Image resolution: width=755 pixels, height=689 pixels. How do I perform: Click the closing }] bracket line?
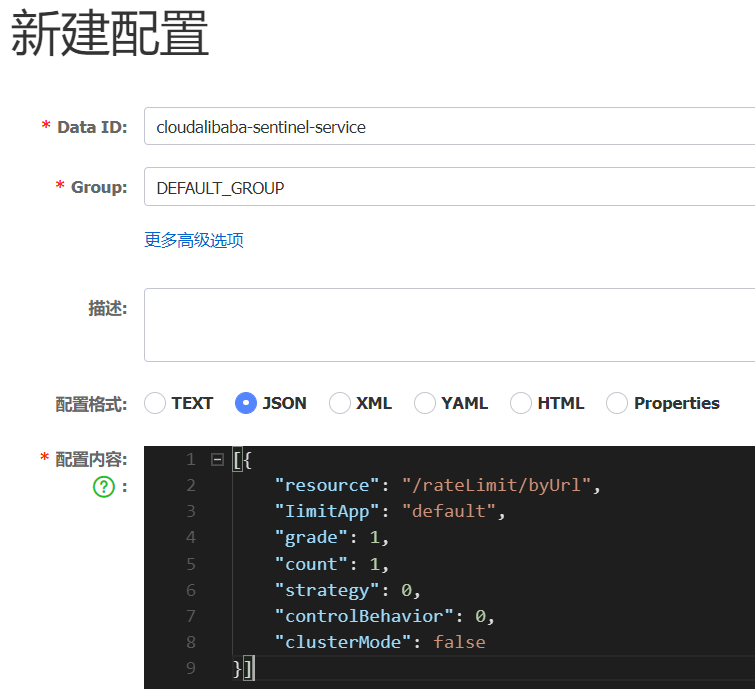(x=243, y=668)
